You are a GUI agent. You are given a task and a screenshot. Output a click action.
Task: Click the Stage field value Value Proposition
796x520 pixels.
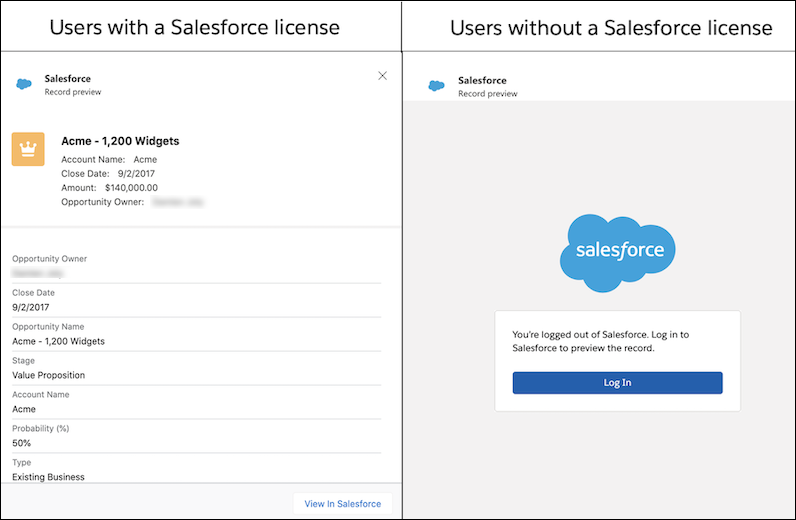[48, 375]
